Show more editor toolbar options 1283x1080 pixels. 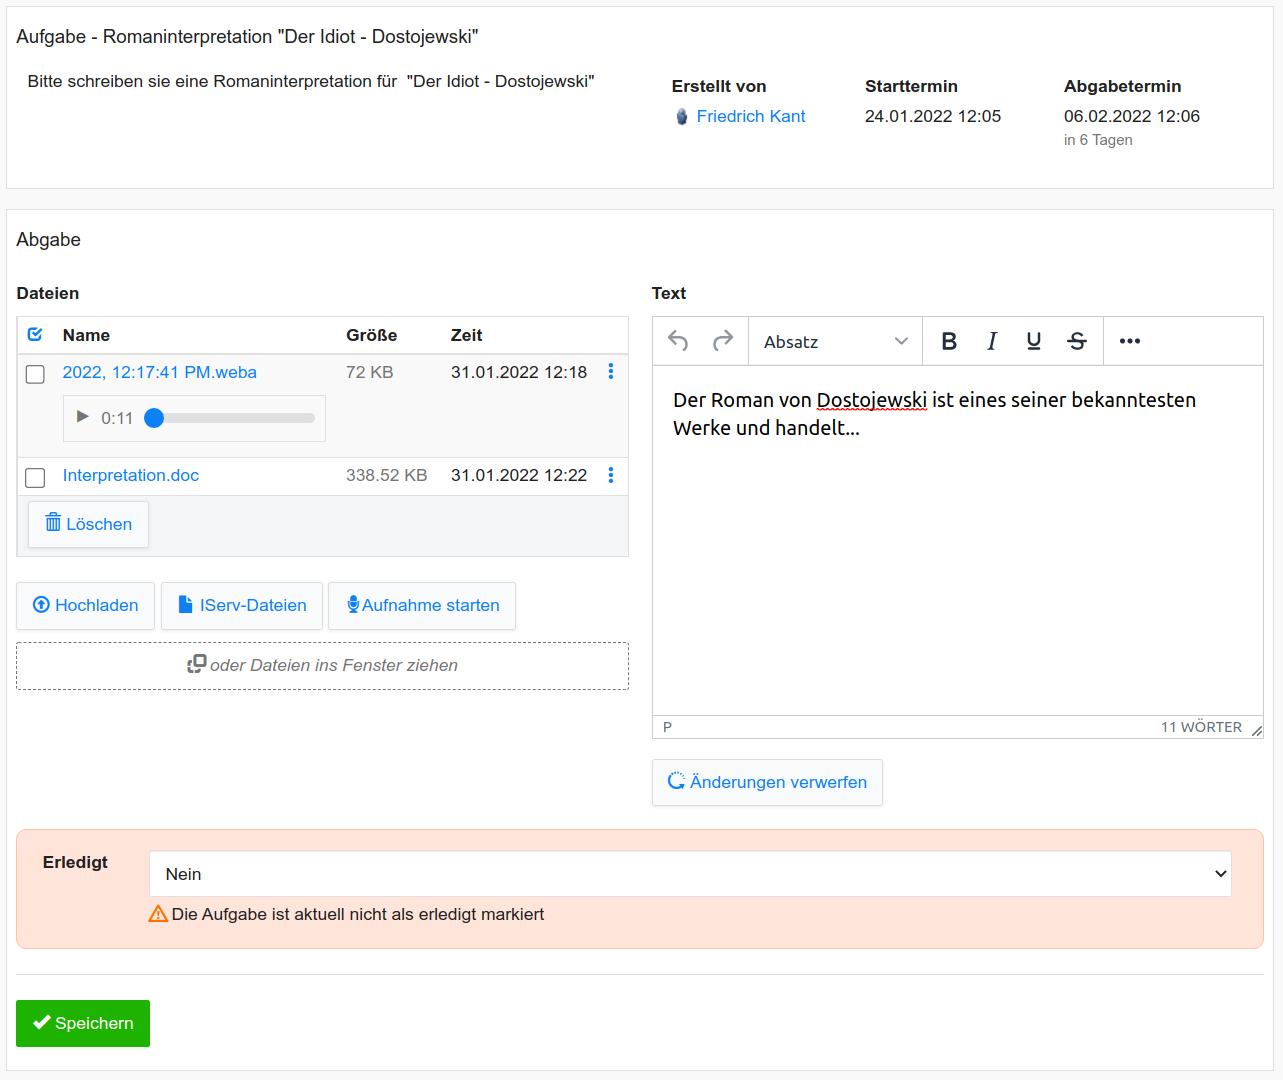(1130, 342)
